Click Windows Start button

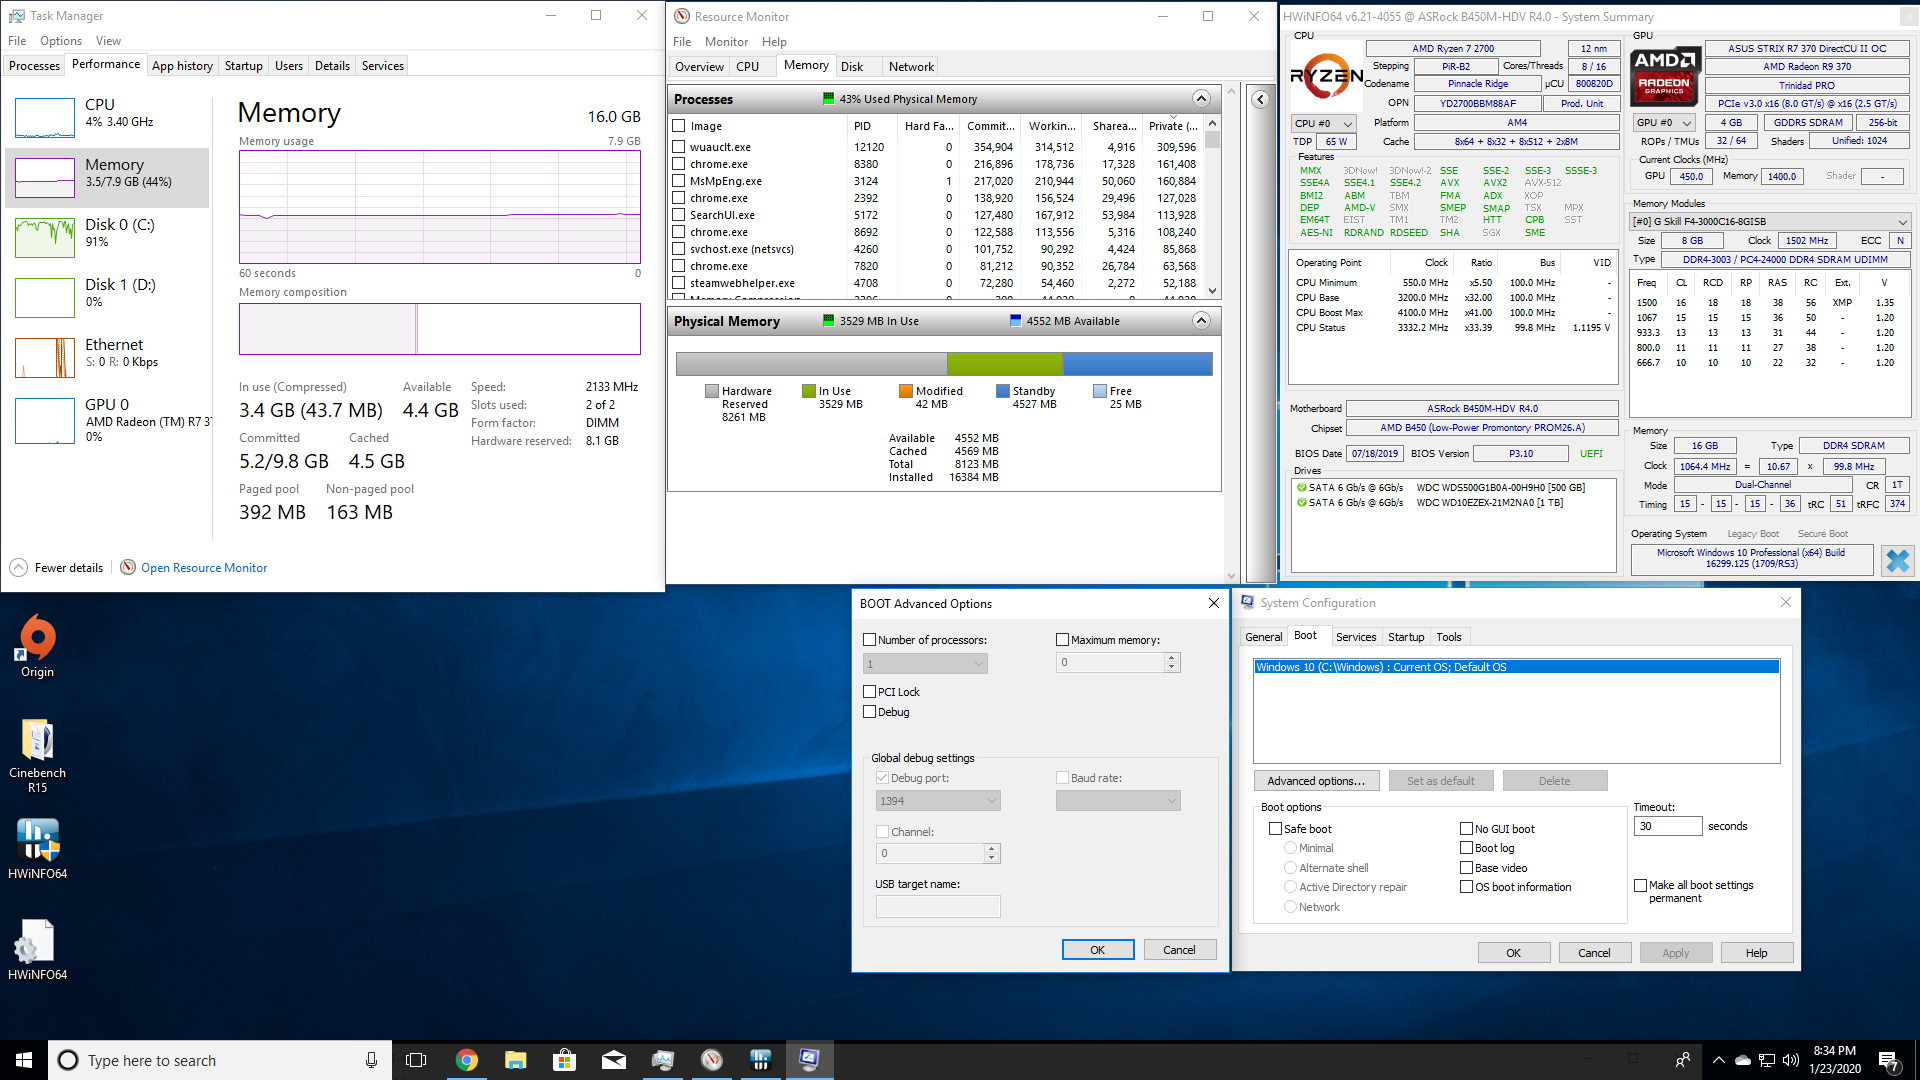(24, 1060)
